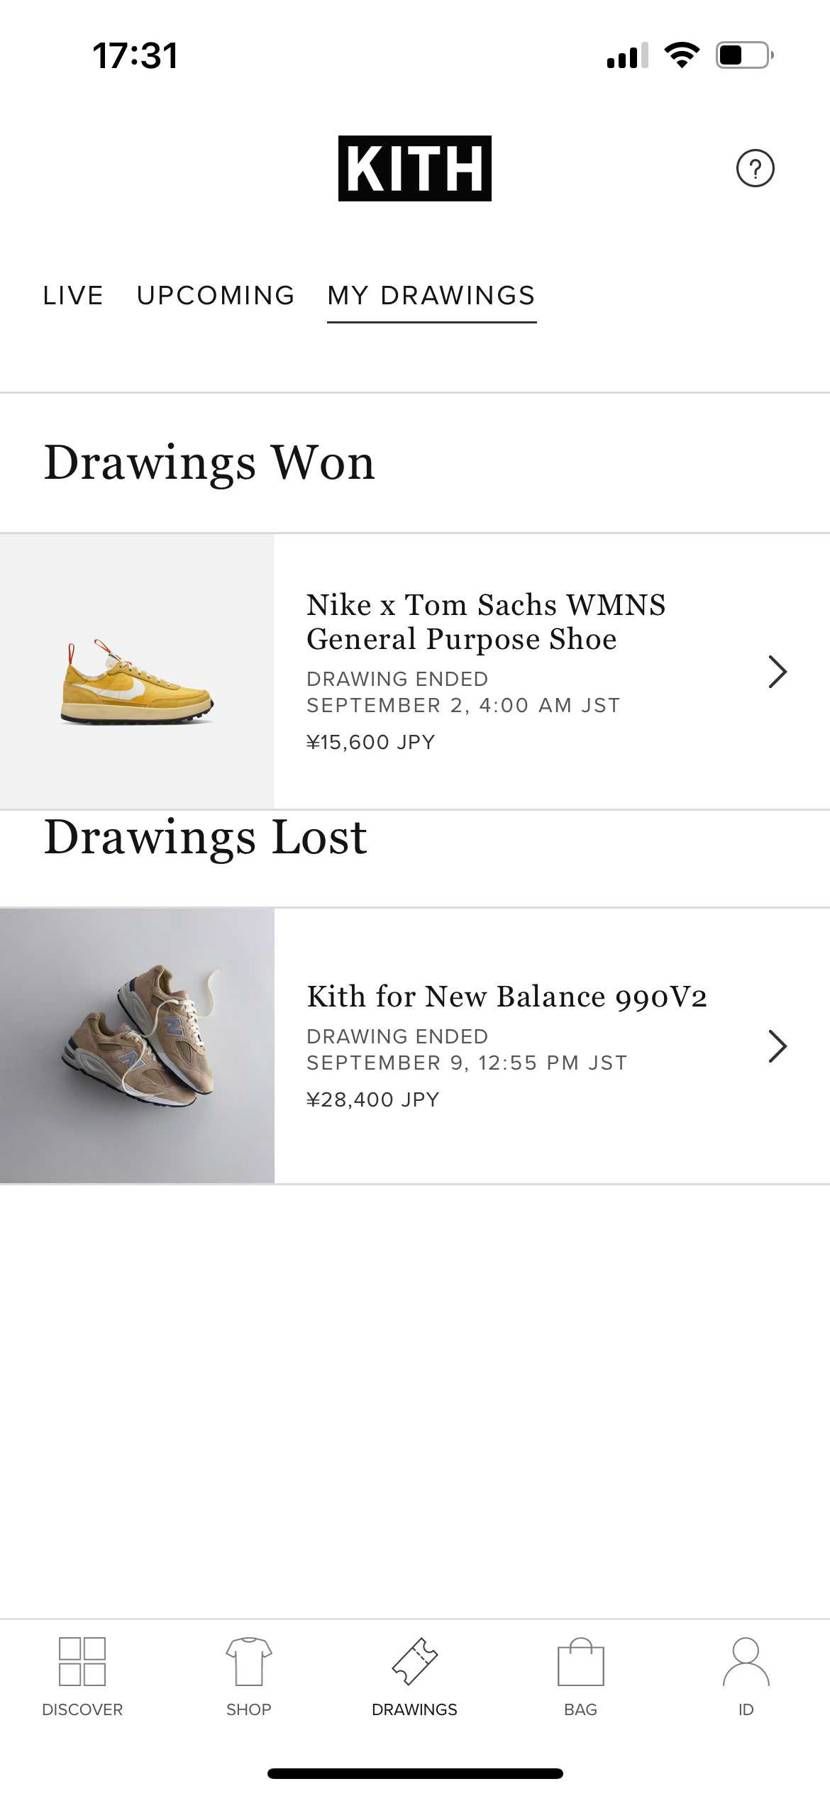Switch to the Upcoming tab
The height and width of the screenshot is (1796, 830).
pos(215,296)
